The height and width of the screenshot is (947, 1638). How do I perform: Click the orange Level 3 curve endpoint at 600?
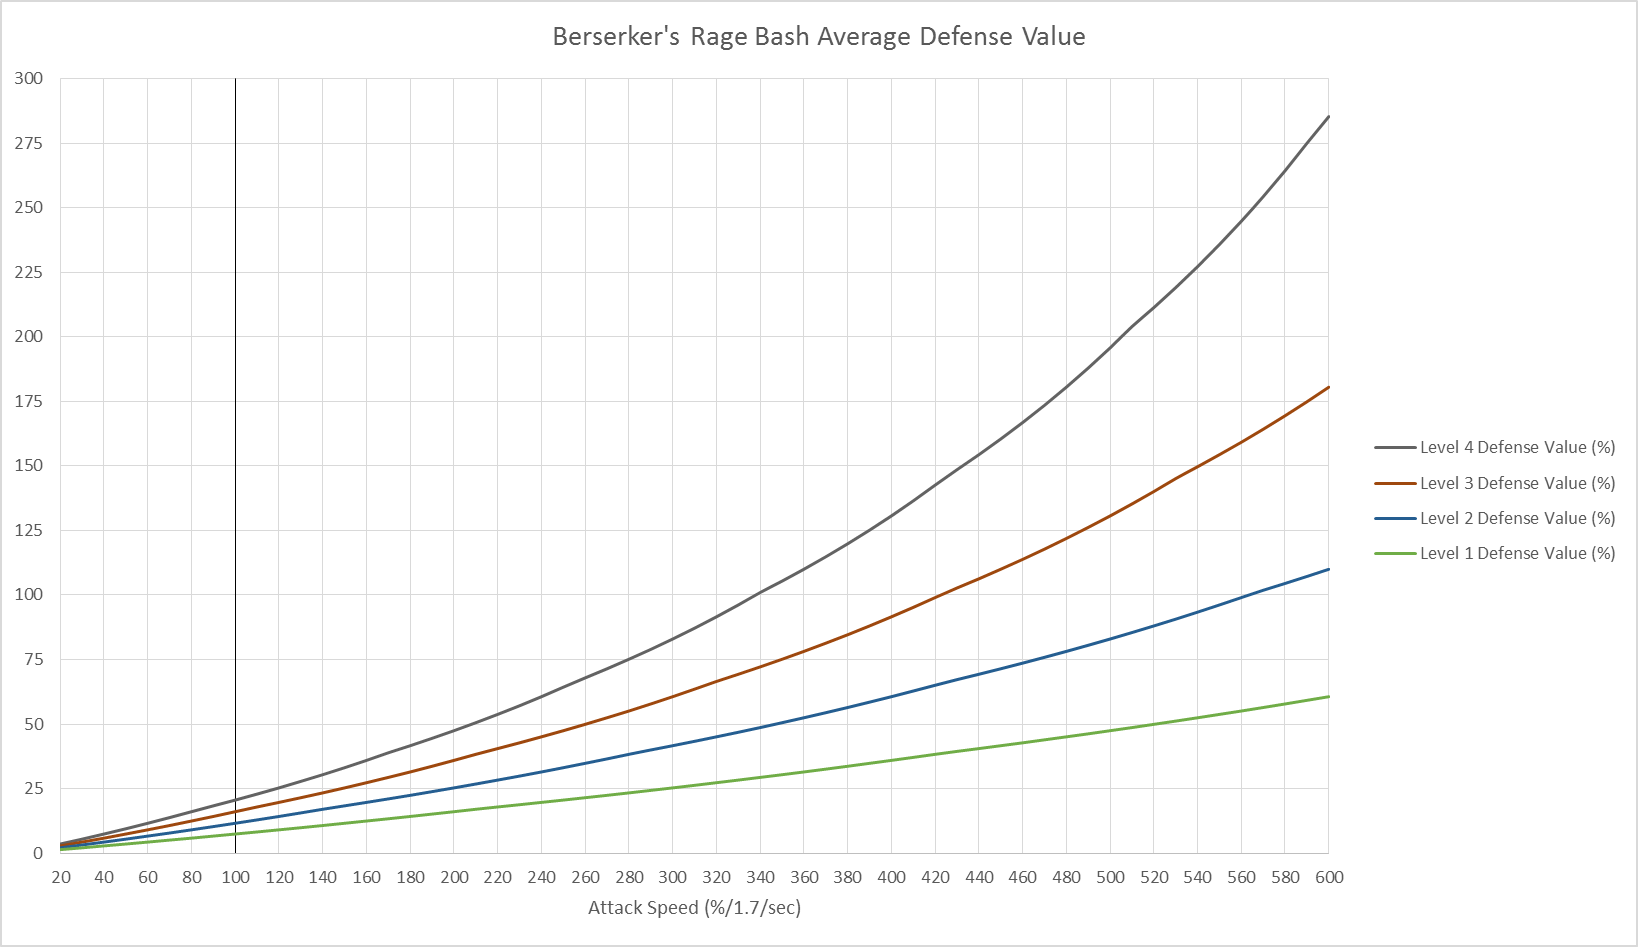pyautogui.click(x=1328, y=387)
